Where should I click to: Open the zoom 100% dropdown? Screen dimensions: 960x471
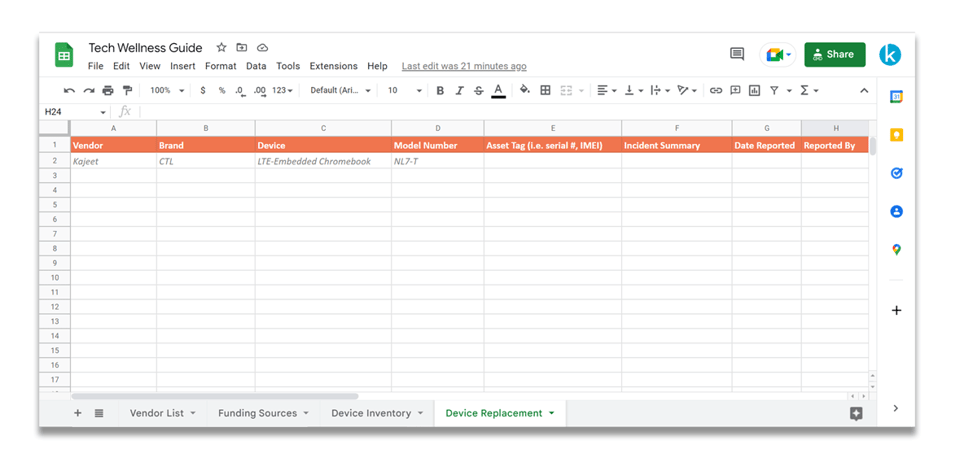pos(167,91)
